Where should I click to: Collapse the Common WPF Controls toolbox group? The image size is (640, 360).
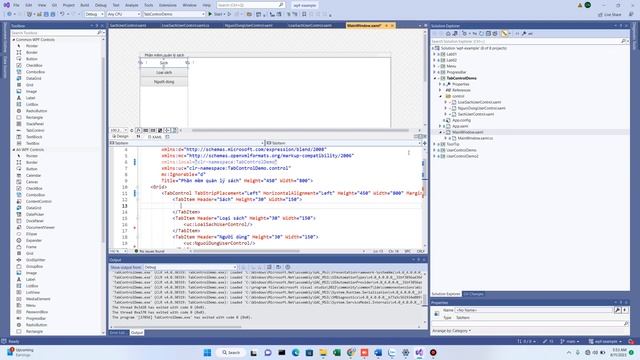pyautogui.click(x=13, y=40)
